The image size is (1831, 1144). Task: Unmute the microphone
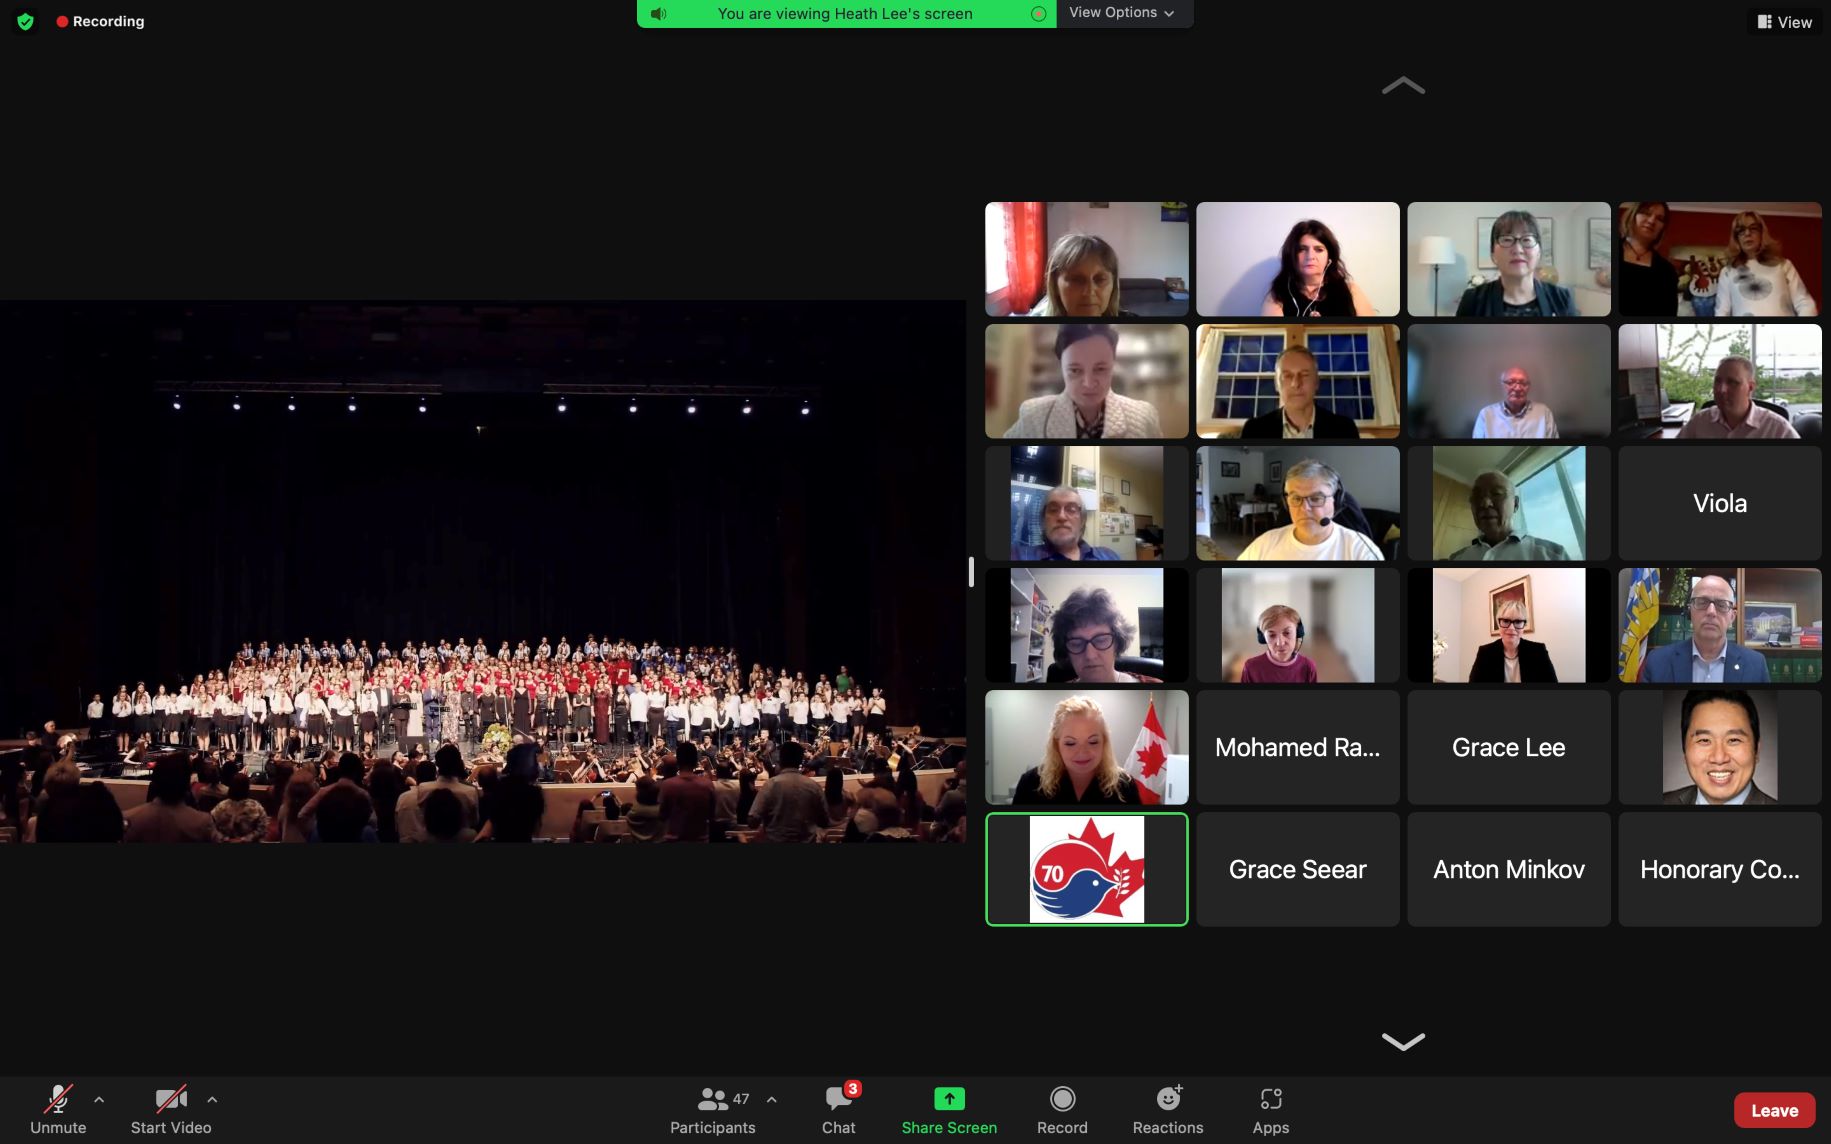[x=58, y=1110]
